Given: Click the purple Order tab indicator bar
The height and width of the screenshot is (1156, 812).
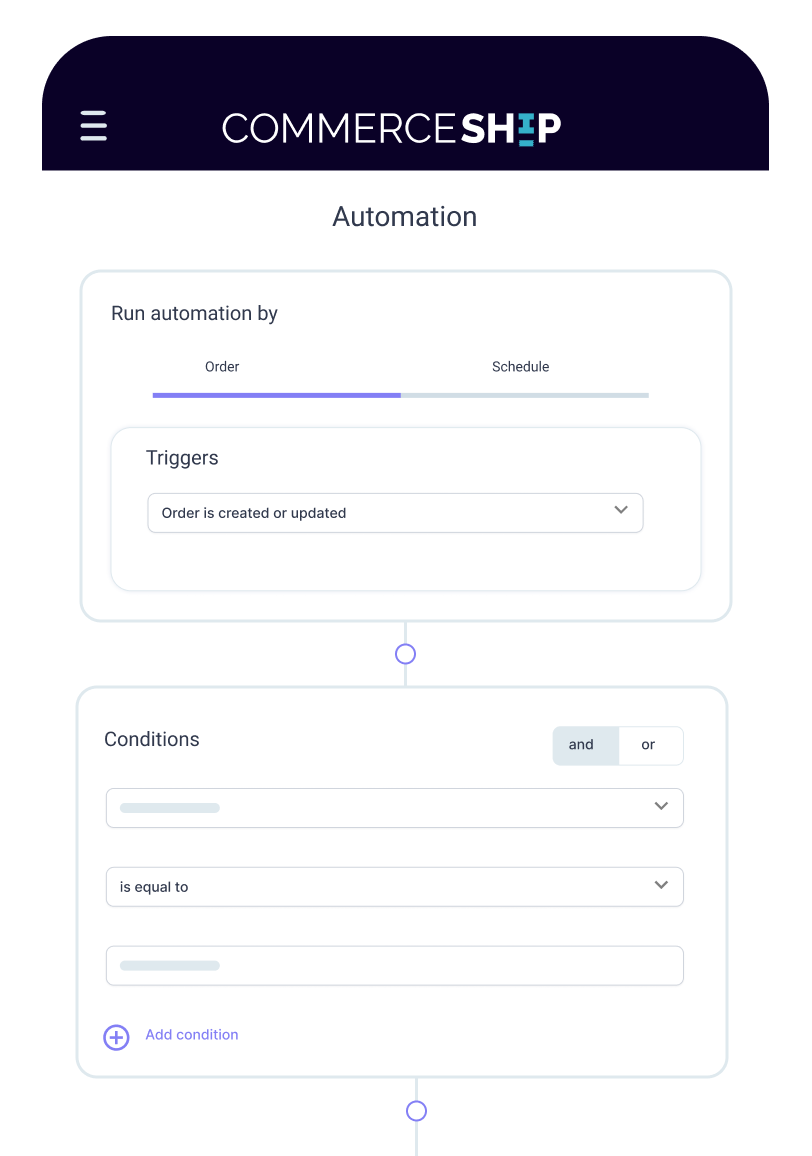Looking at the screenshot, I should pyautogui.click(x=276, y=395).
